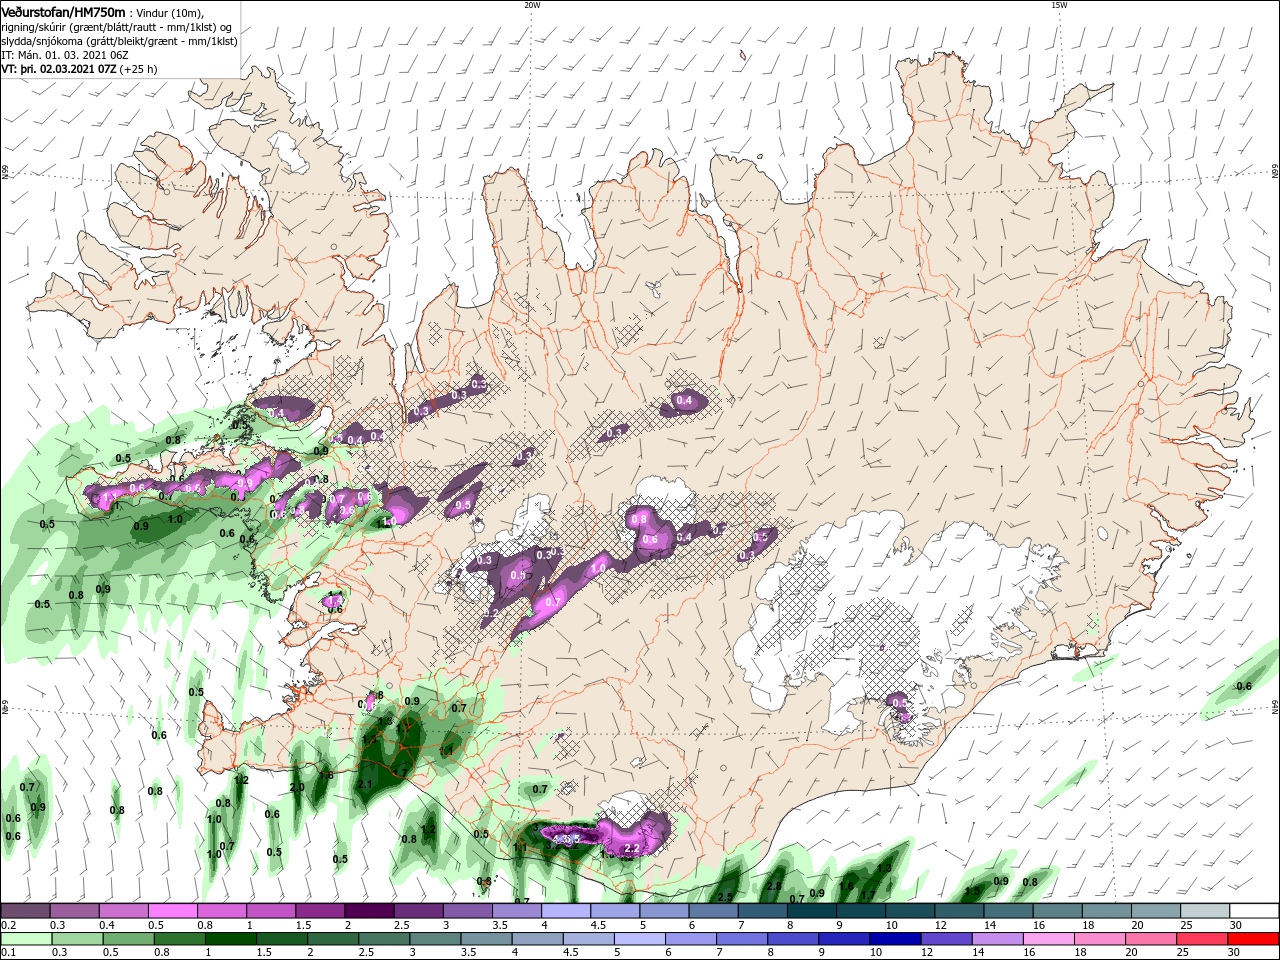Click the '2.0' rain value off southwest coast
The image size is (1280, 960).
(297, 787)
